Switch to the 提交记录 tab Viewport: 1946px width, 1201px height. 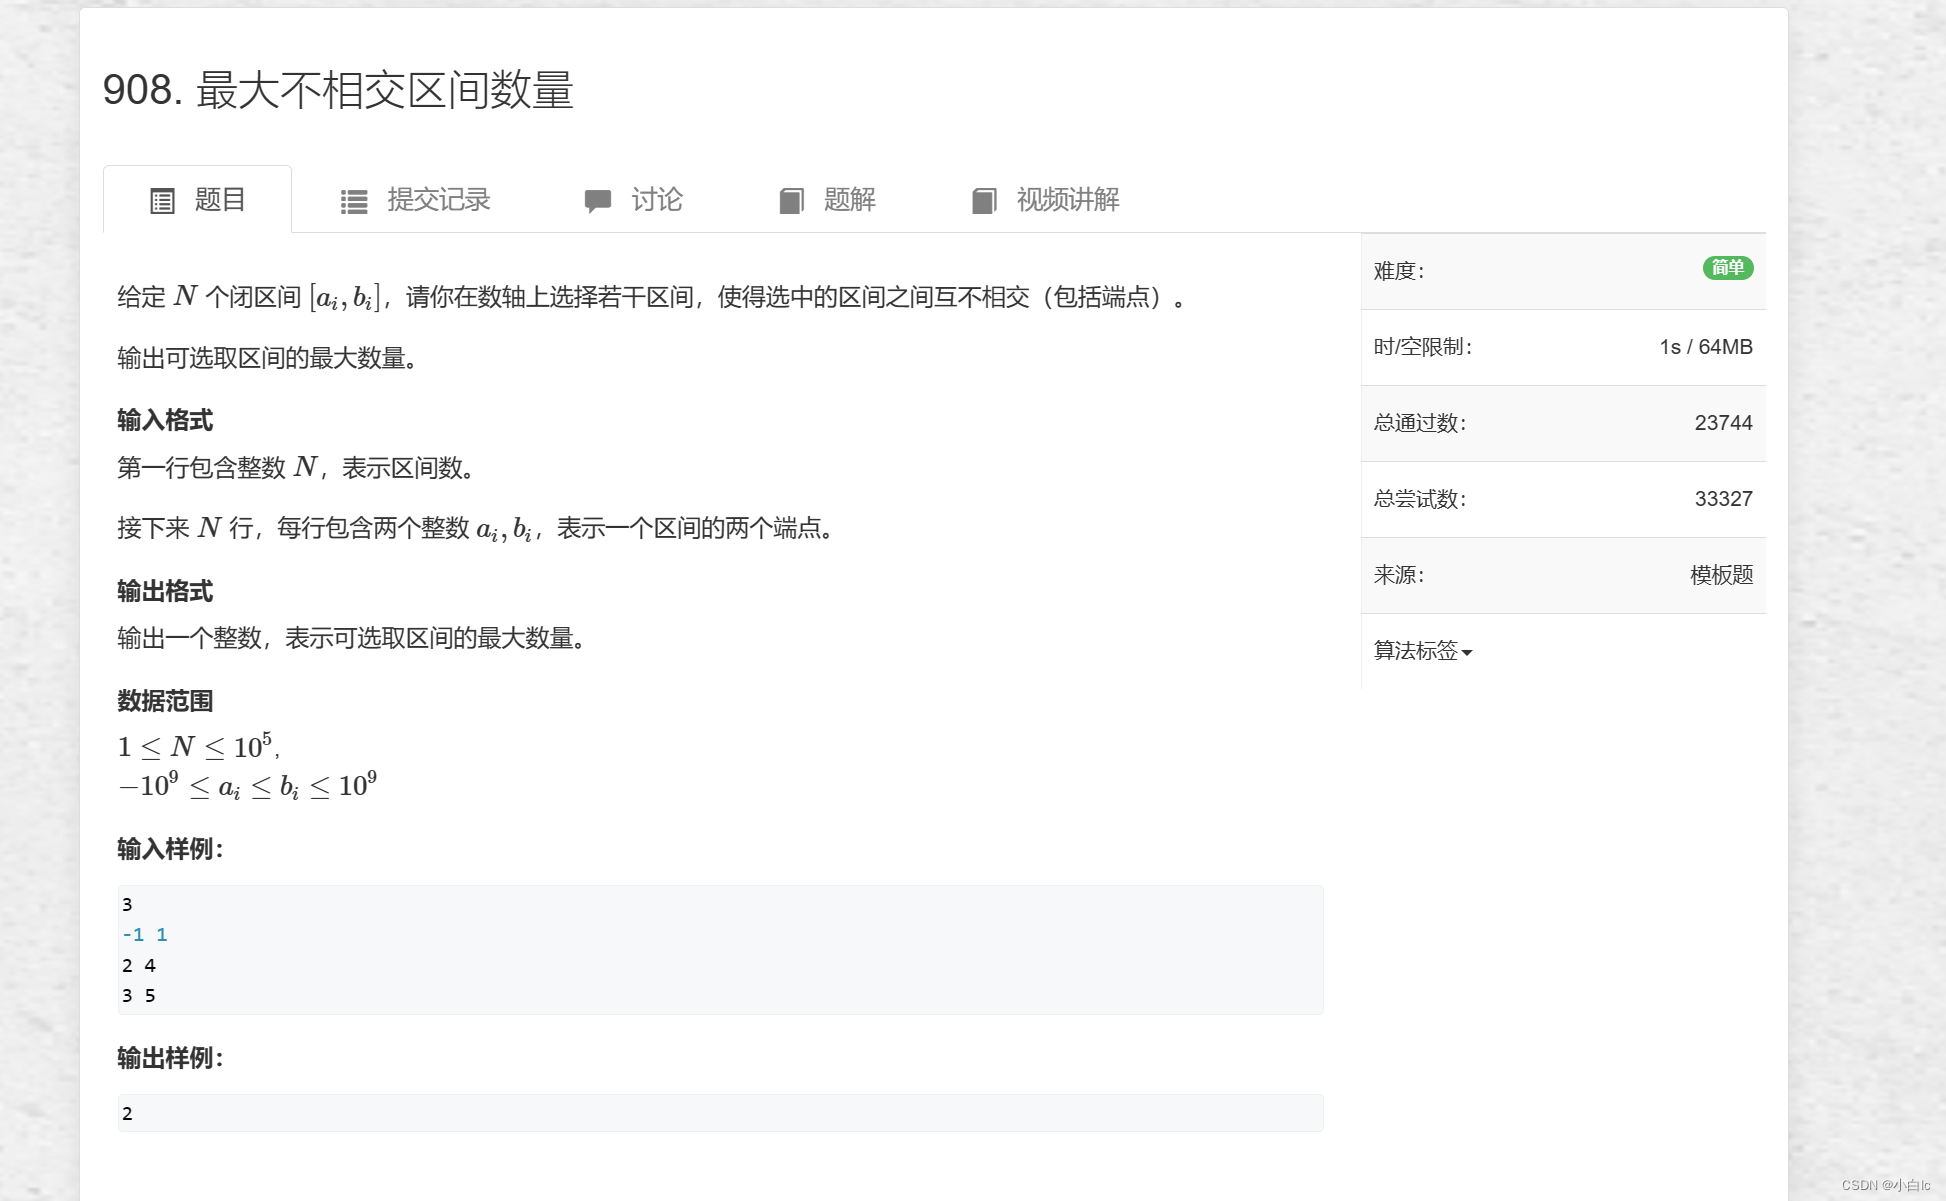(438, 200)
